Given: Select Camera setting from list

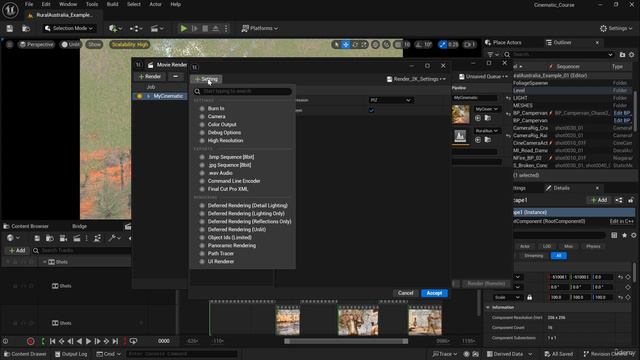Looking at the screenshot, I should coord(216,116).
